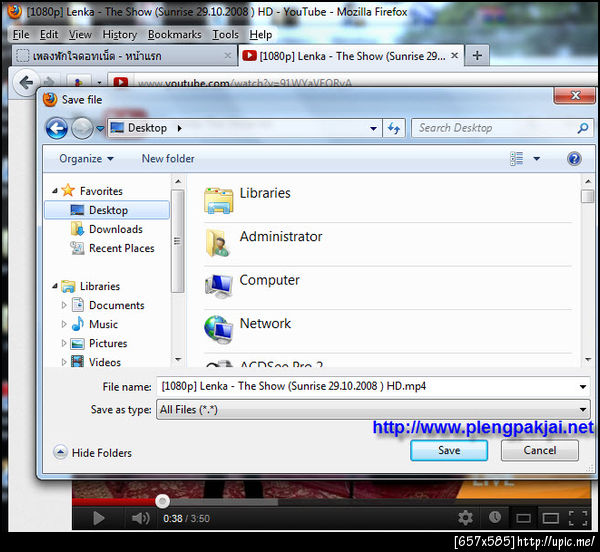Viewport: 600px width, 552px height.
Task: Open Firefox File menu
Action: [21, 34]
